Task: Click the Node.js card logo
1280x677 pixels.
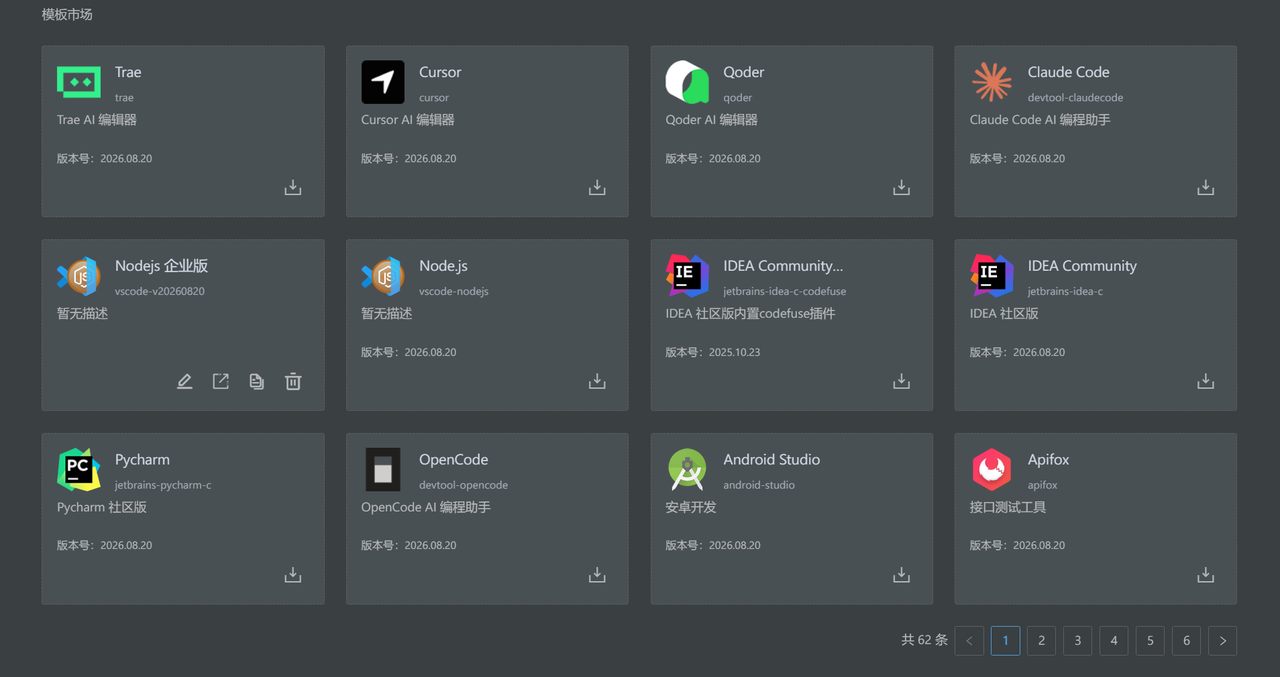Action: [x=383, y=276]
